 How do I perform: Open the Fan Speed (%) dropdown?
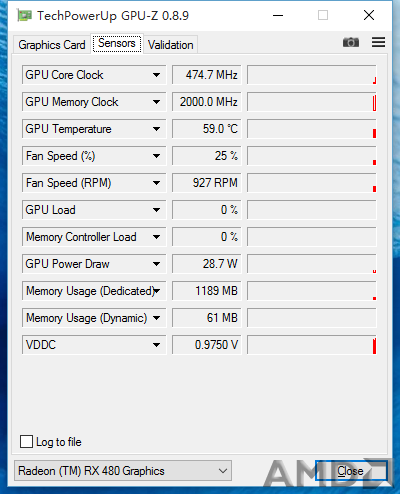pyautogui.click(x=156, y=156)
